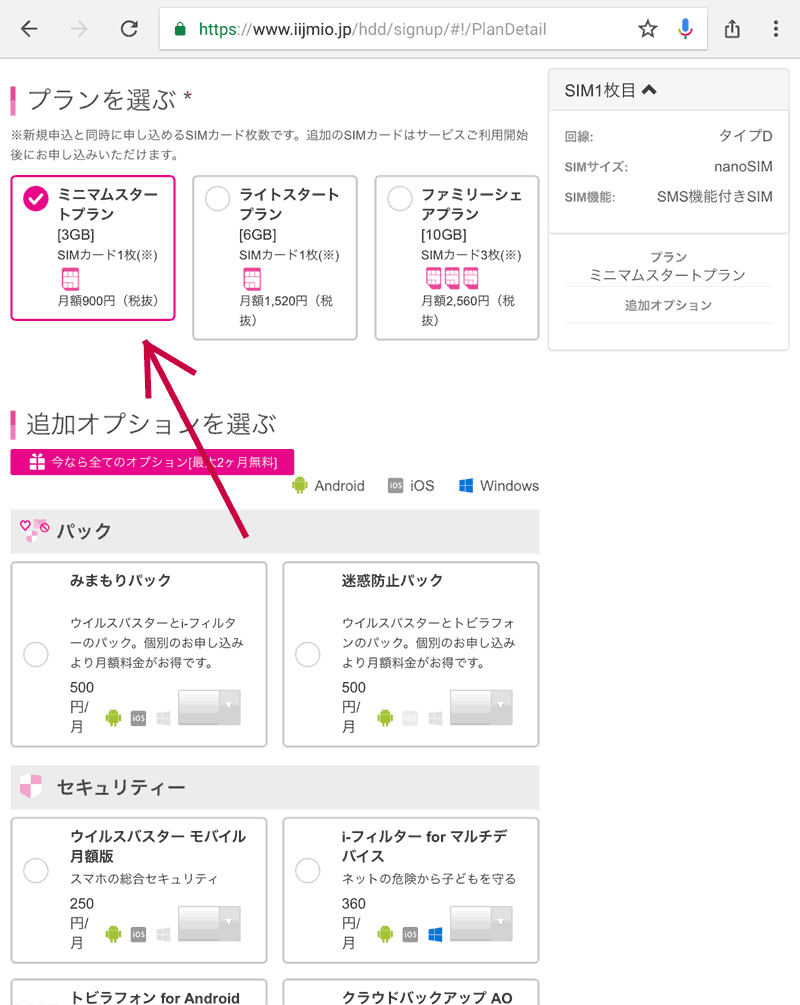Click the プラン item in sidebar summary
Image resolution: width=800 pixels, height=1005 pixels.
coord(668,266)
